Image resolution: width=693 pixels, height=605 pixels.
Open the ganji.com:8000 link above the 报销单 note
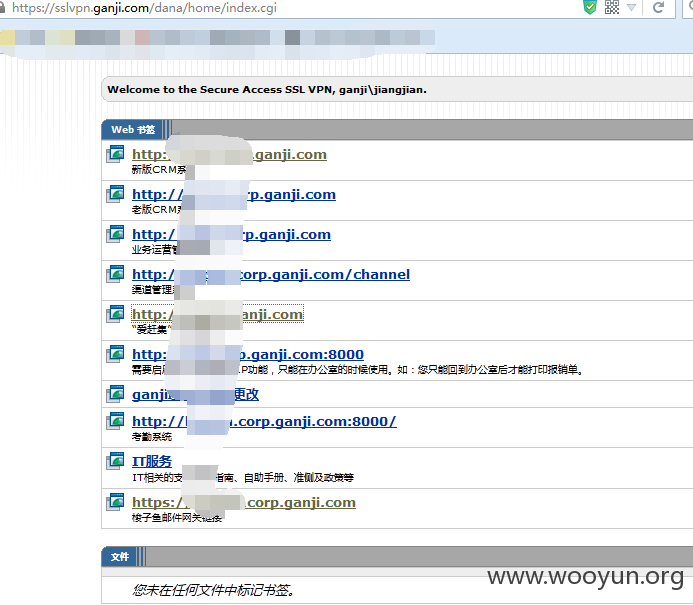(x=248, y=354)
